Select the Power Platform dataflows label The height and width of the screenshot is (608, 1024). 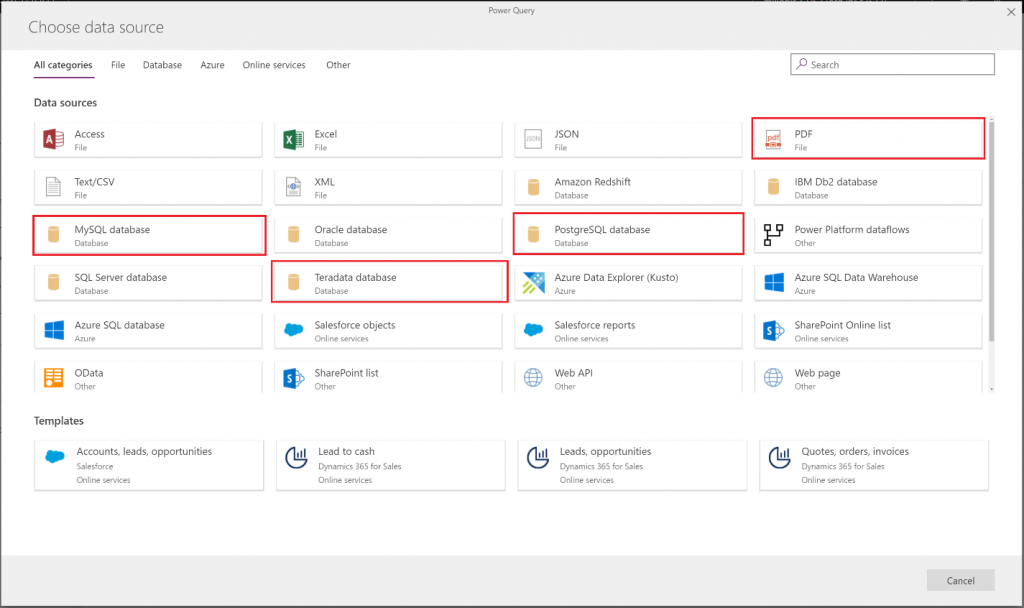tap(852, 230)
